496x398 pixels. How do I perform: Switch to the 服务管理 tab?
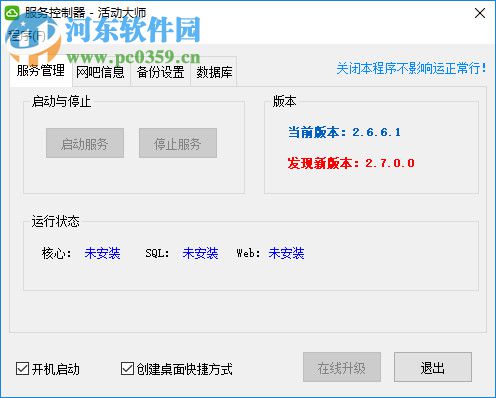pos(41,71)
